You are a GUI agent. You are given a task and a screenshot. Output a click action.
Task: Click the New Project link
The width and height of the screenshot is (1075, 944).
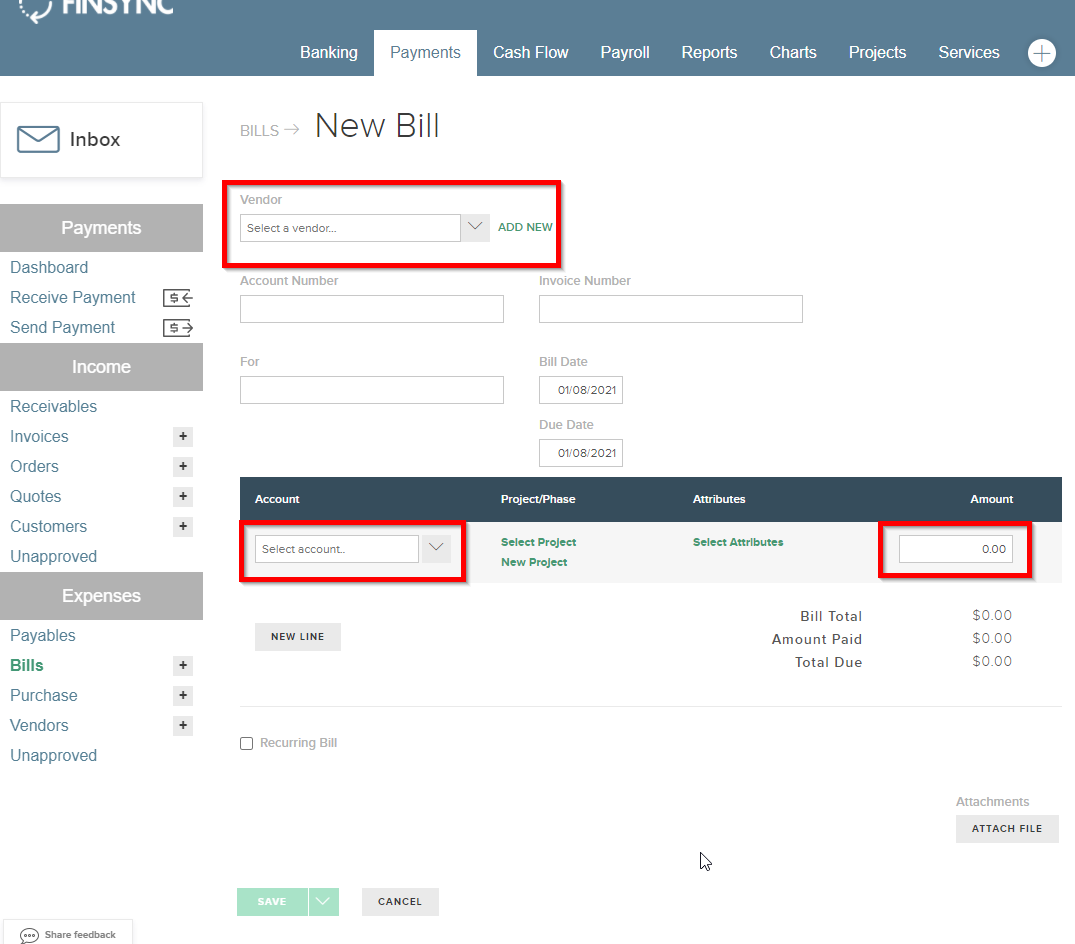(534, 562)
